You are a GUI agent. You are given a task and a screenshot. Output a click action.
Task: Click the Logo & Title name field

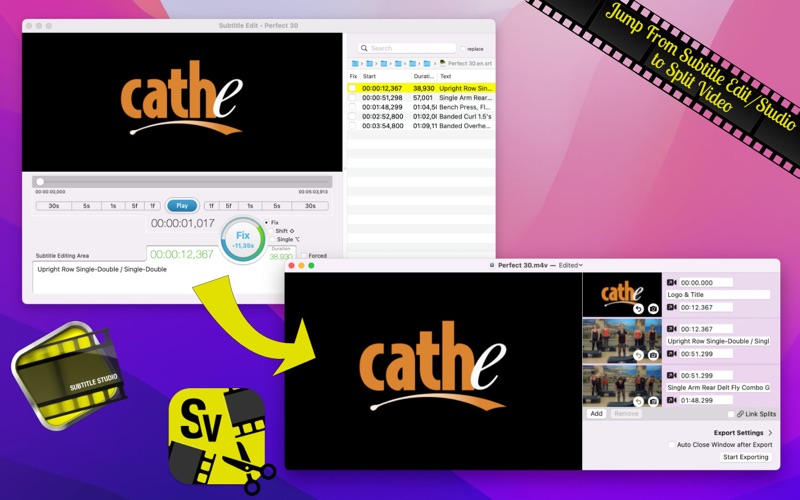pyautogui.click(x=718, y=294)
